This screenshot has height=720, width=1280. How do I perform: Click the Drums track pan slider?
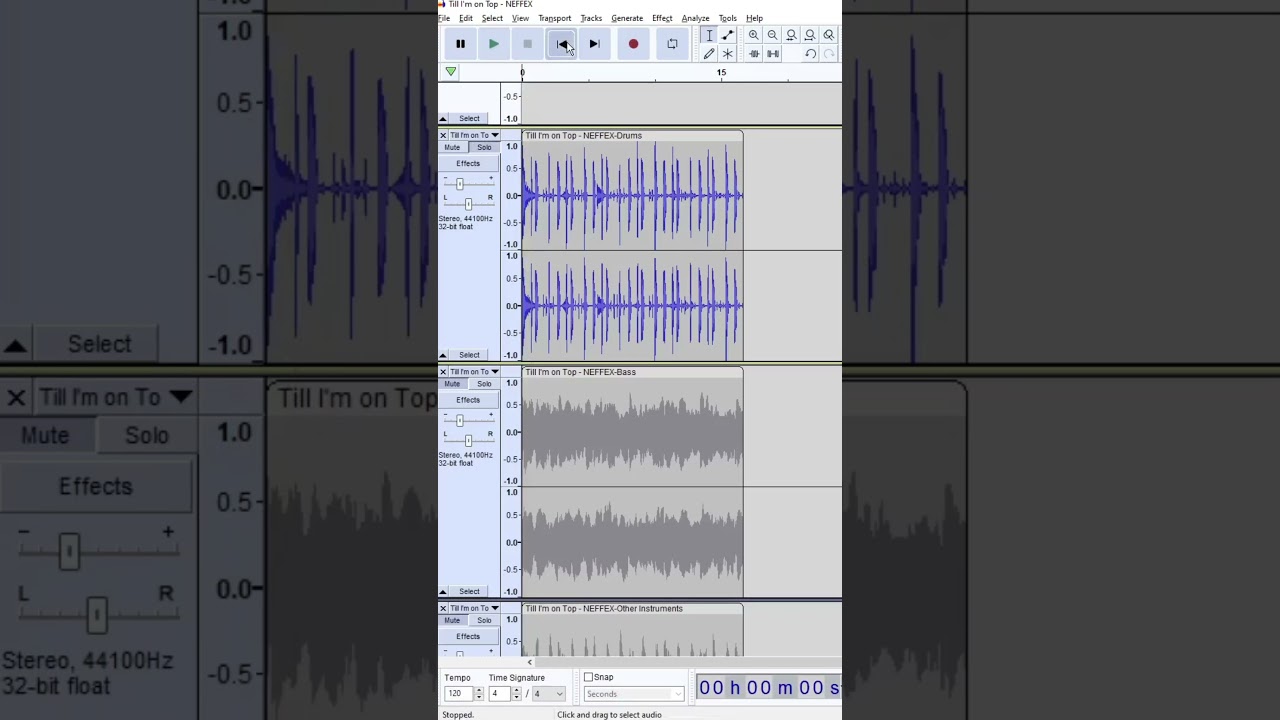pyautogui.click(x=468, y=204)
